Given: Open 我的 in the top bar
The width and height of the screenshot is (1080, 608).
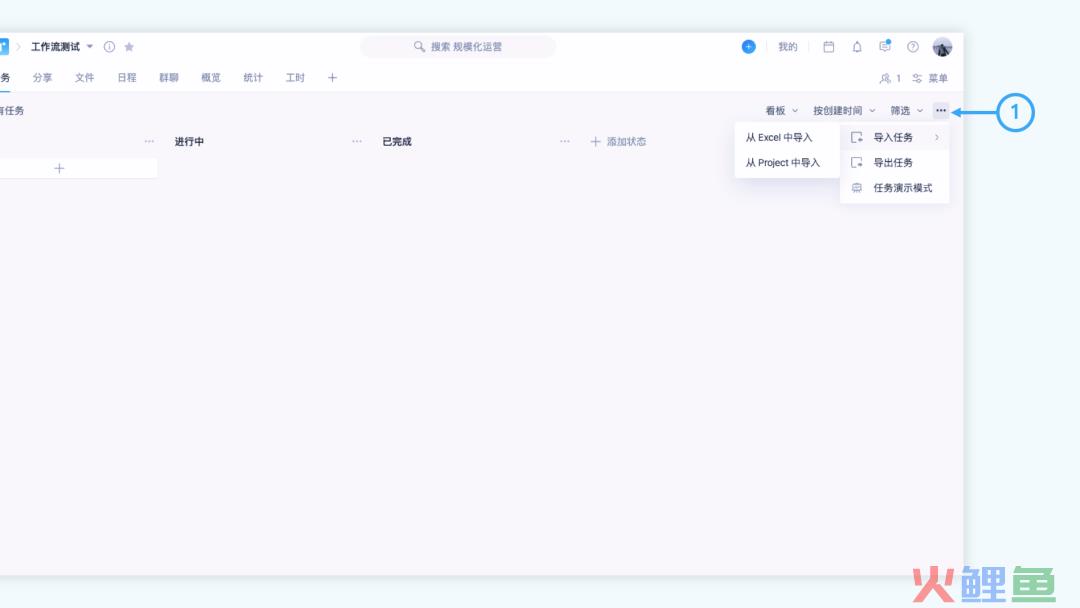Looking at the screenshot, I should [x=787, y=47].
